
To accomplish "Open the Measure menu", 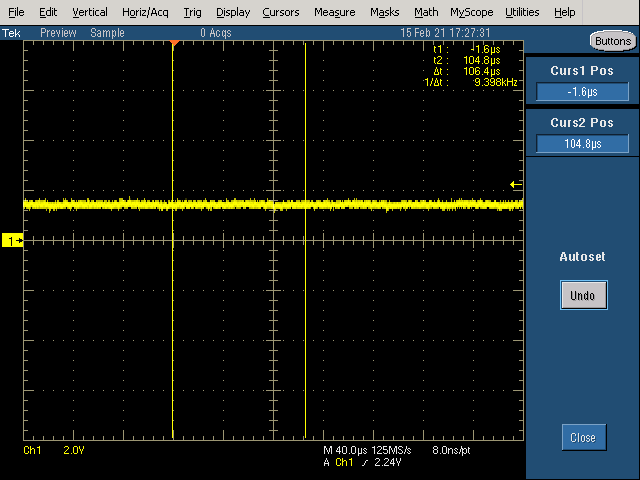I will [334, 12].
